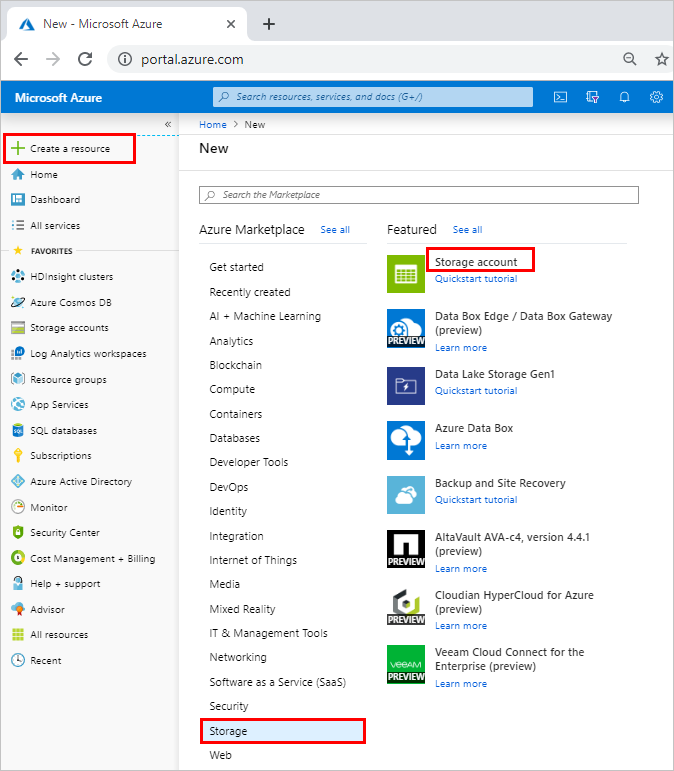Select the Compute category
Viewport: 674px width, 771px height.
click(232, 389)
